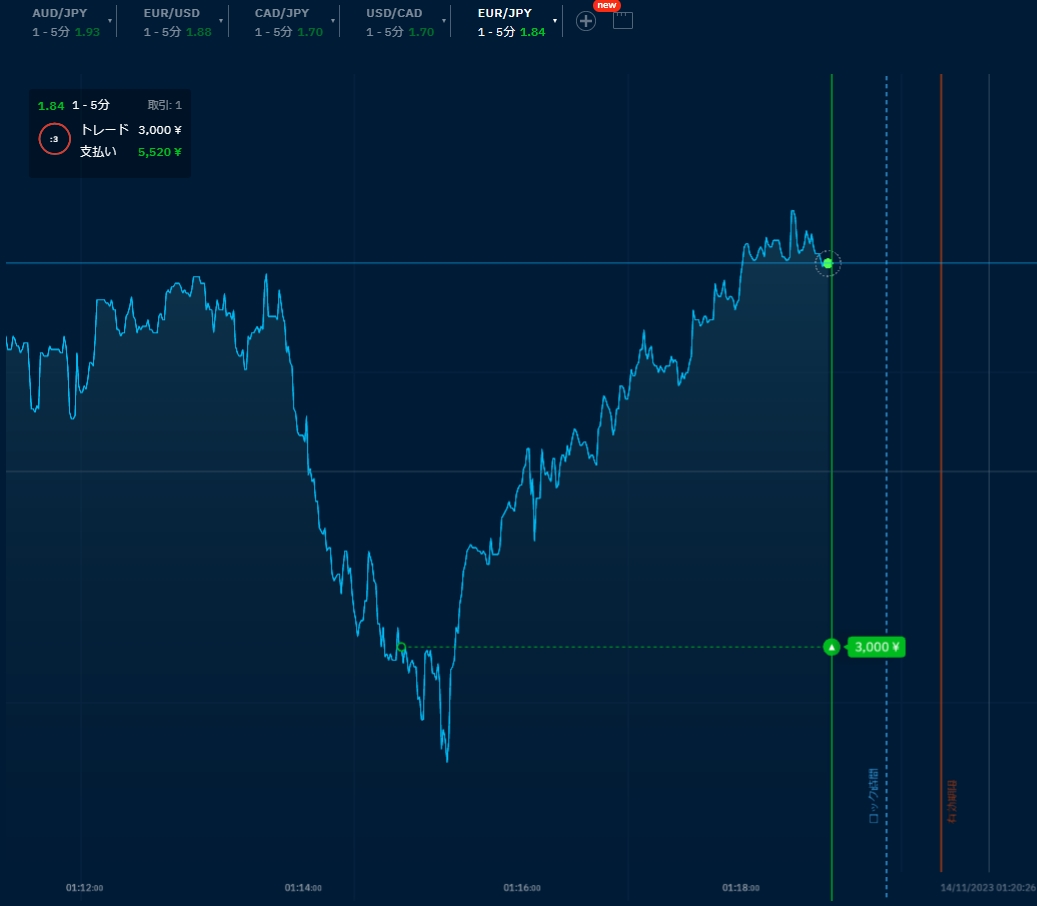Click the red countdown timer circle
This screenshot has width=1037, height=906.
point(54,139)
